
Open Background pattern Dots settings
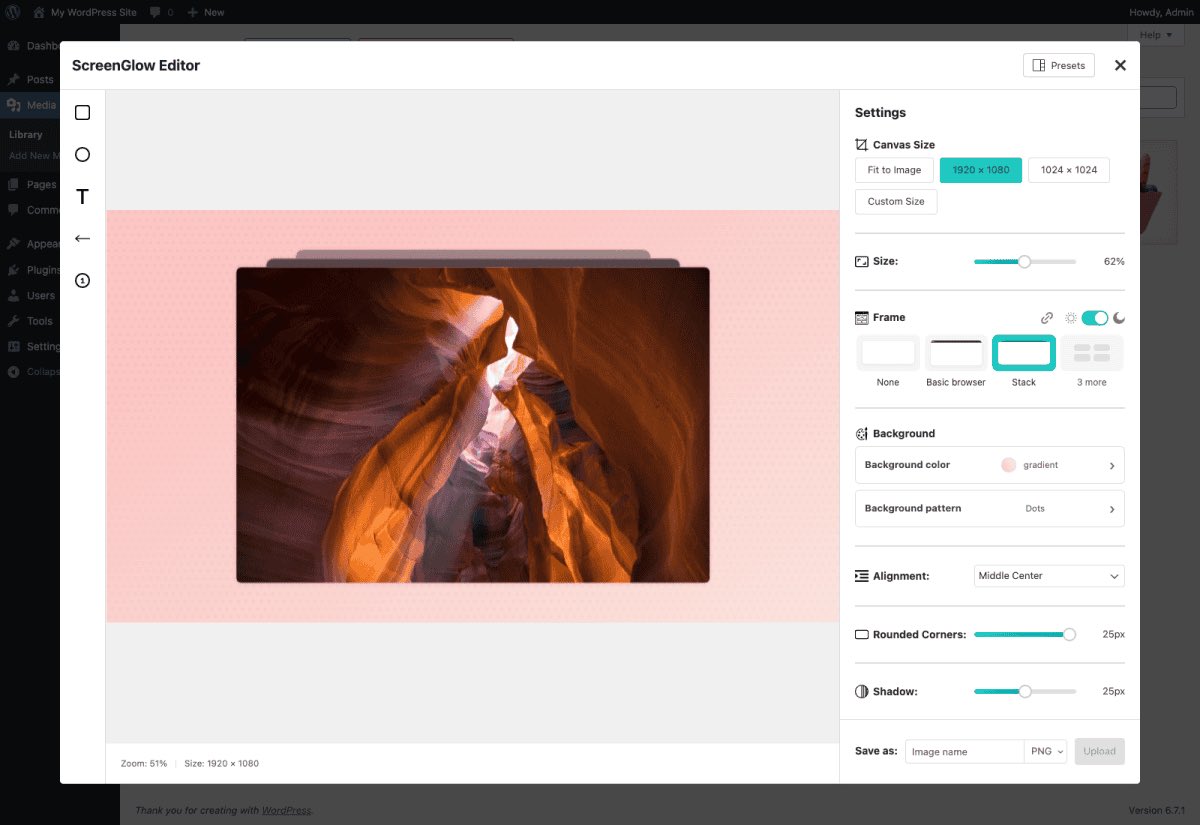(x=990, y=509)
